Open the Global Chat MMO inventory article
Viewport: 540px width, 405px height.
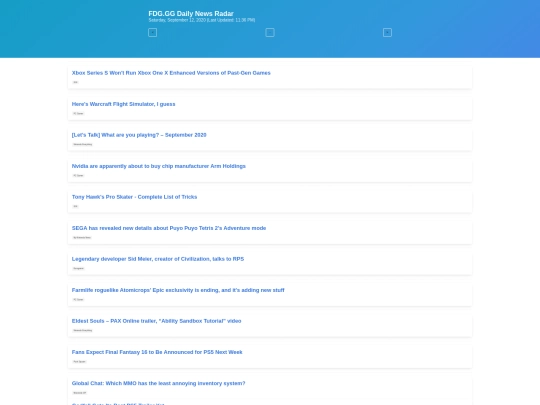(158, 383)
